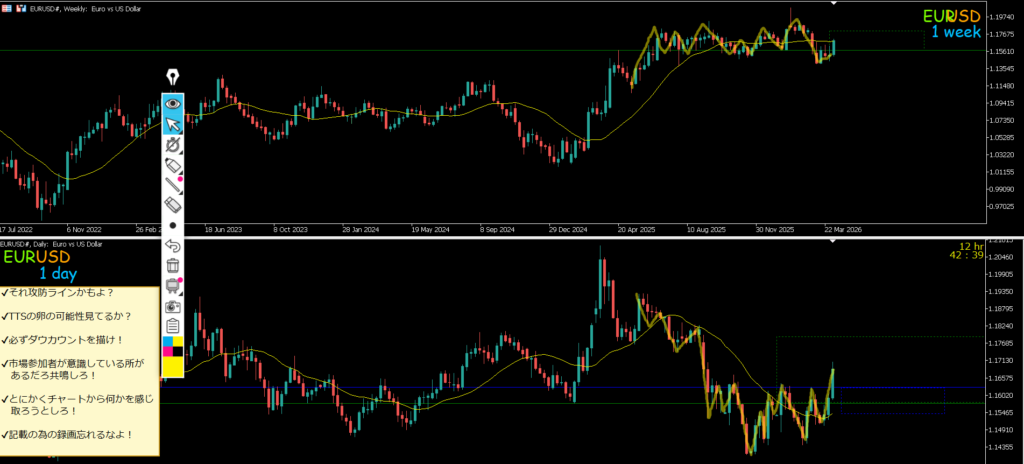
Task: Open the clipboard notes icon
Action: (173, 325)
